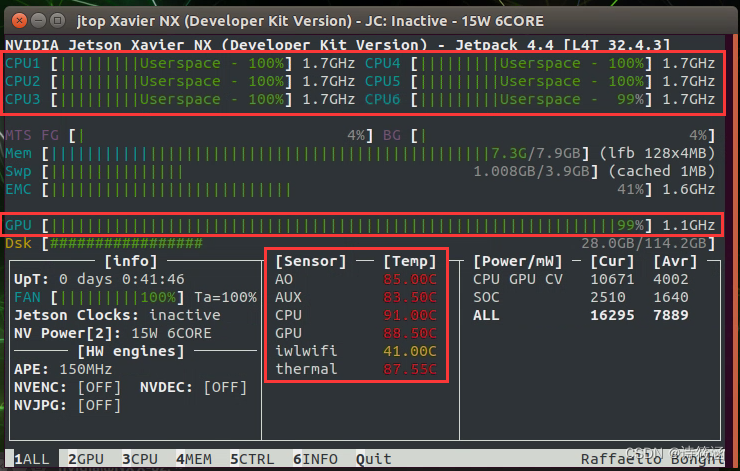
Task: Click the [Power/mW] column header
Action: click(518, 261)
